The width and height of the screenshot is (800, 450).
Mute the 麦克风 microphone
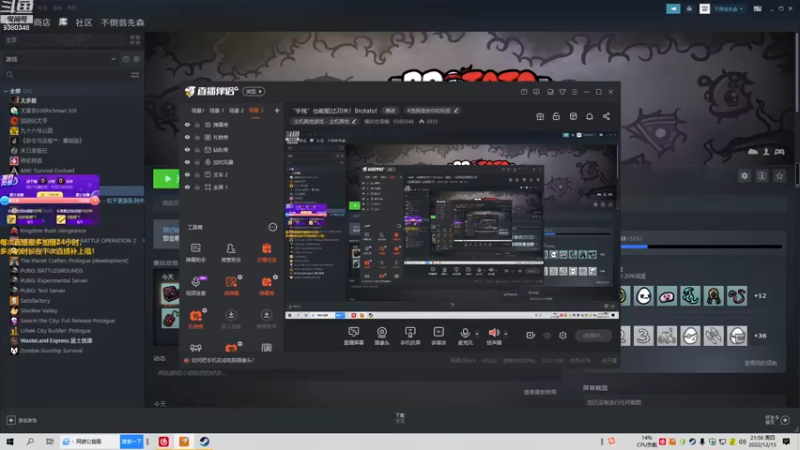click(x=465, y=335)
